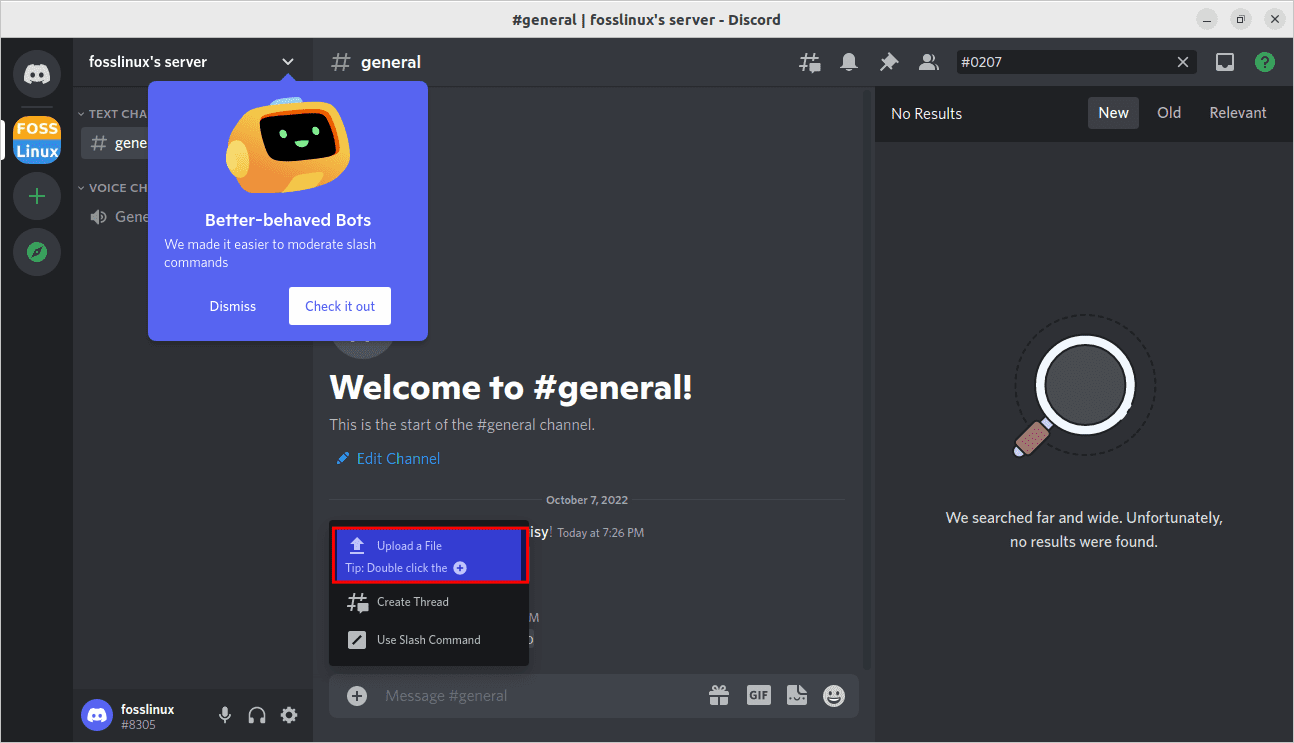Open Help question mark icon

coord(1265,62)
